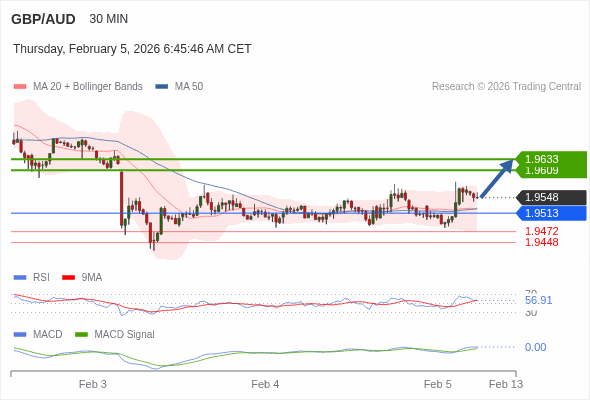Click the 9MA legend label
590x400 pixels.
pos(92,278)
